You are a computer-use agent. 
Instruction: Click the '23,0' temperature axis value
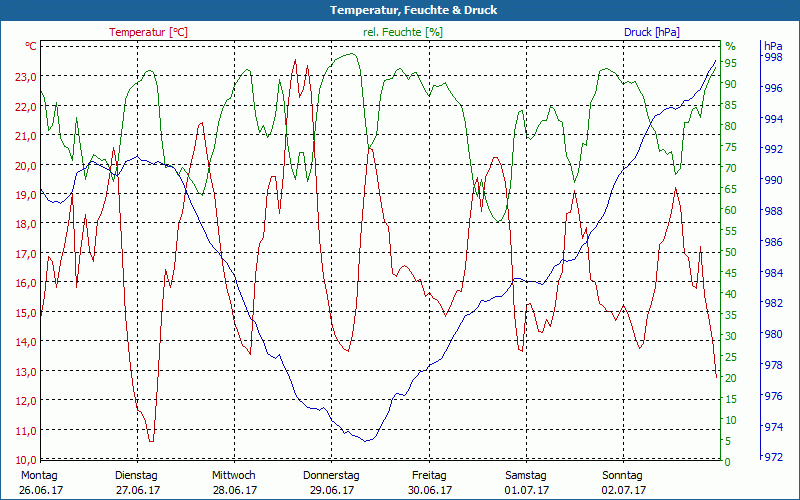27,77
